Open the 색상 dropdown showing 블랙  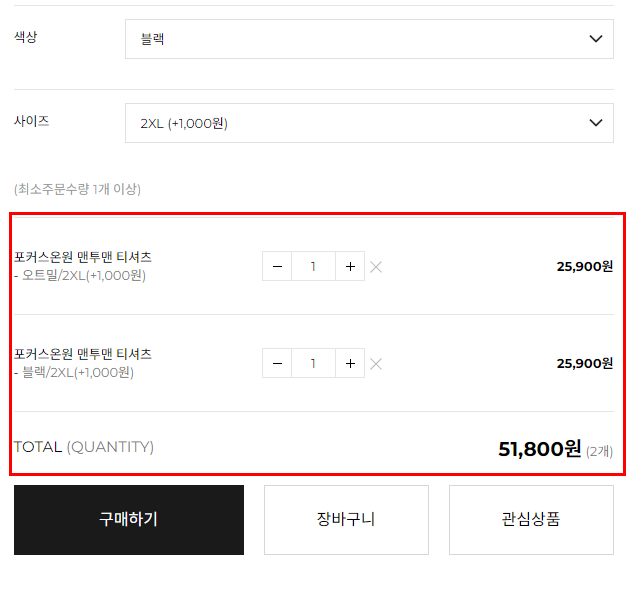(369, 39)
